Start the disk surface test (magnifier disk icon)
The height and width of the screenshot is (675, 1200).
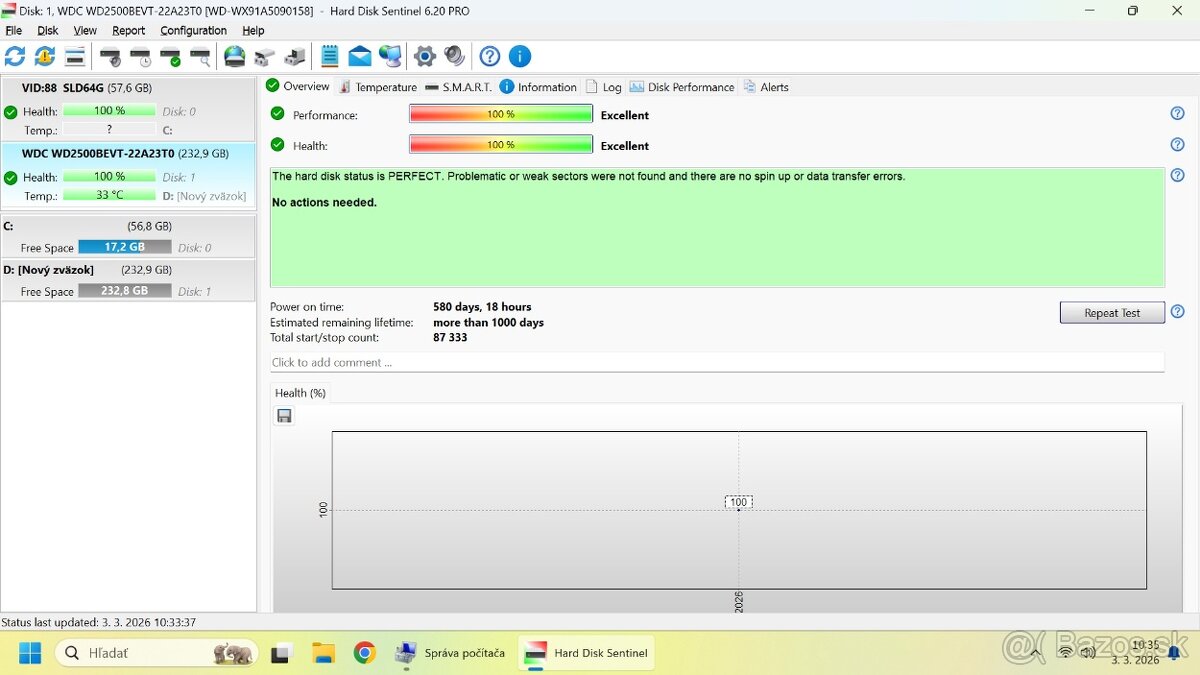(200, 56)
